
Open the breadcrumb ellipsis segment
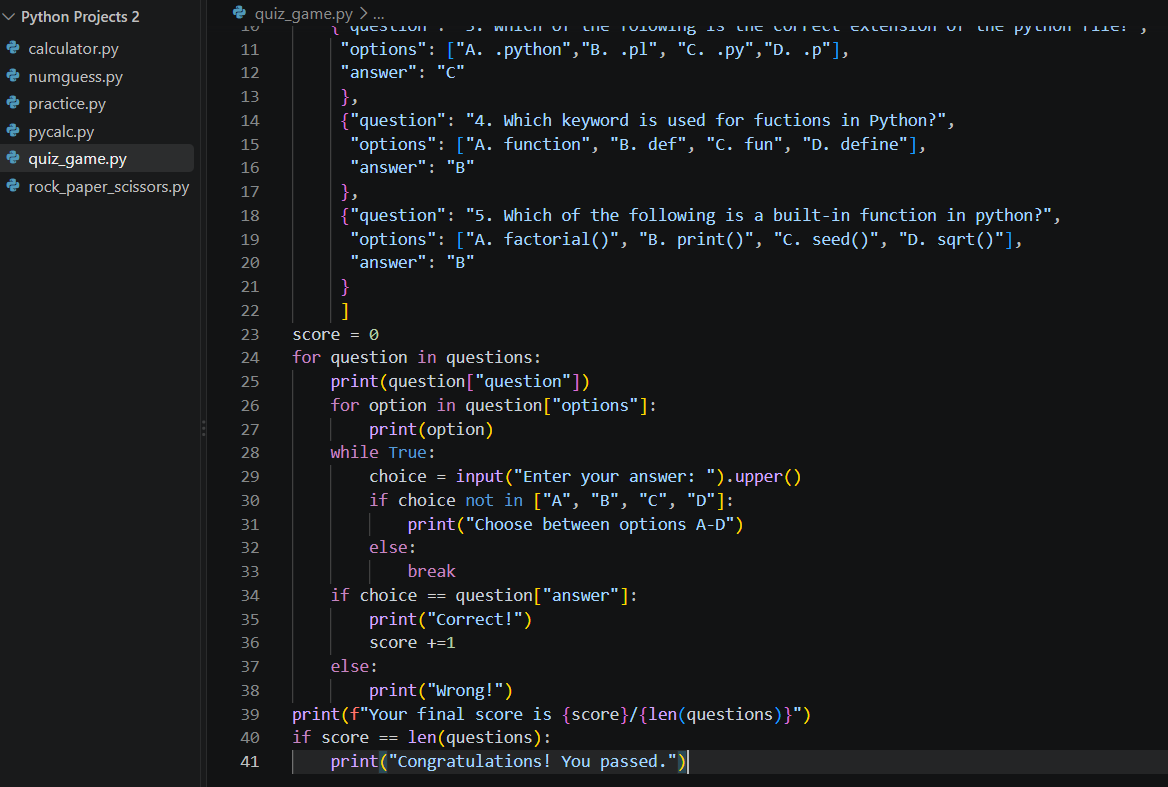[x=378, y=14]
